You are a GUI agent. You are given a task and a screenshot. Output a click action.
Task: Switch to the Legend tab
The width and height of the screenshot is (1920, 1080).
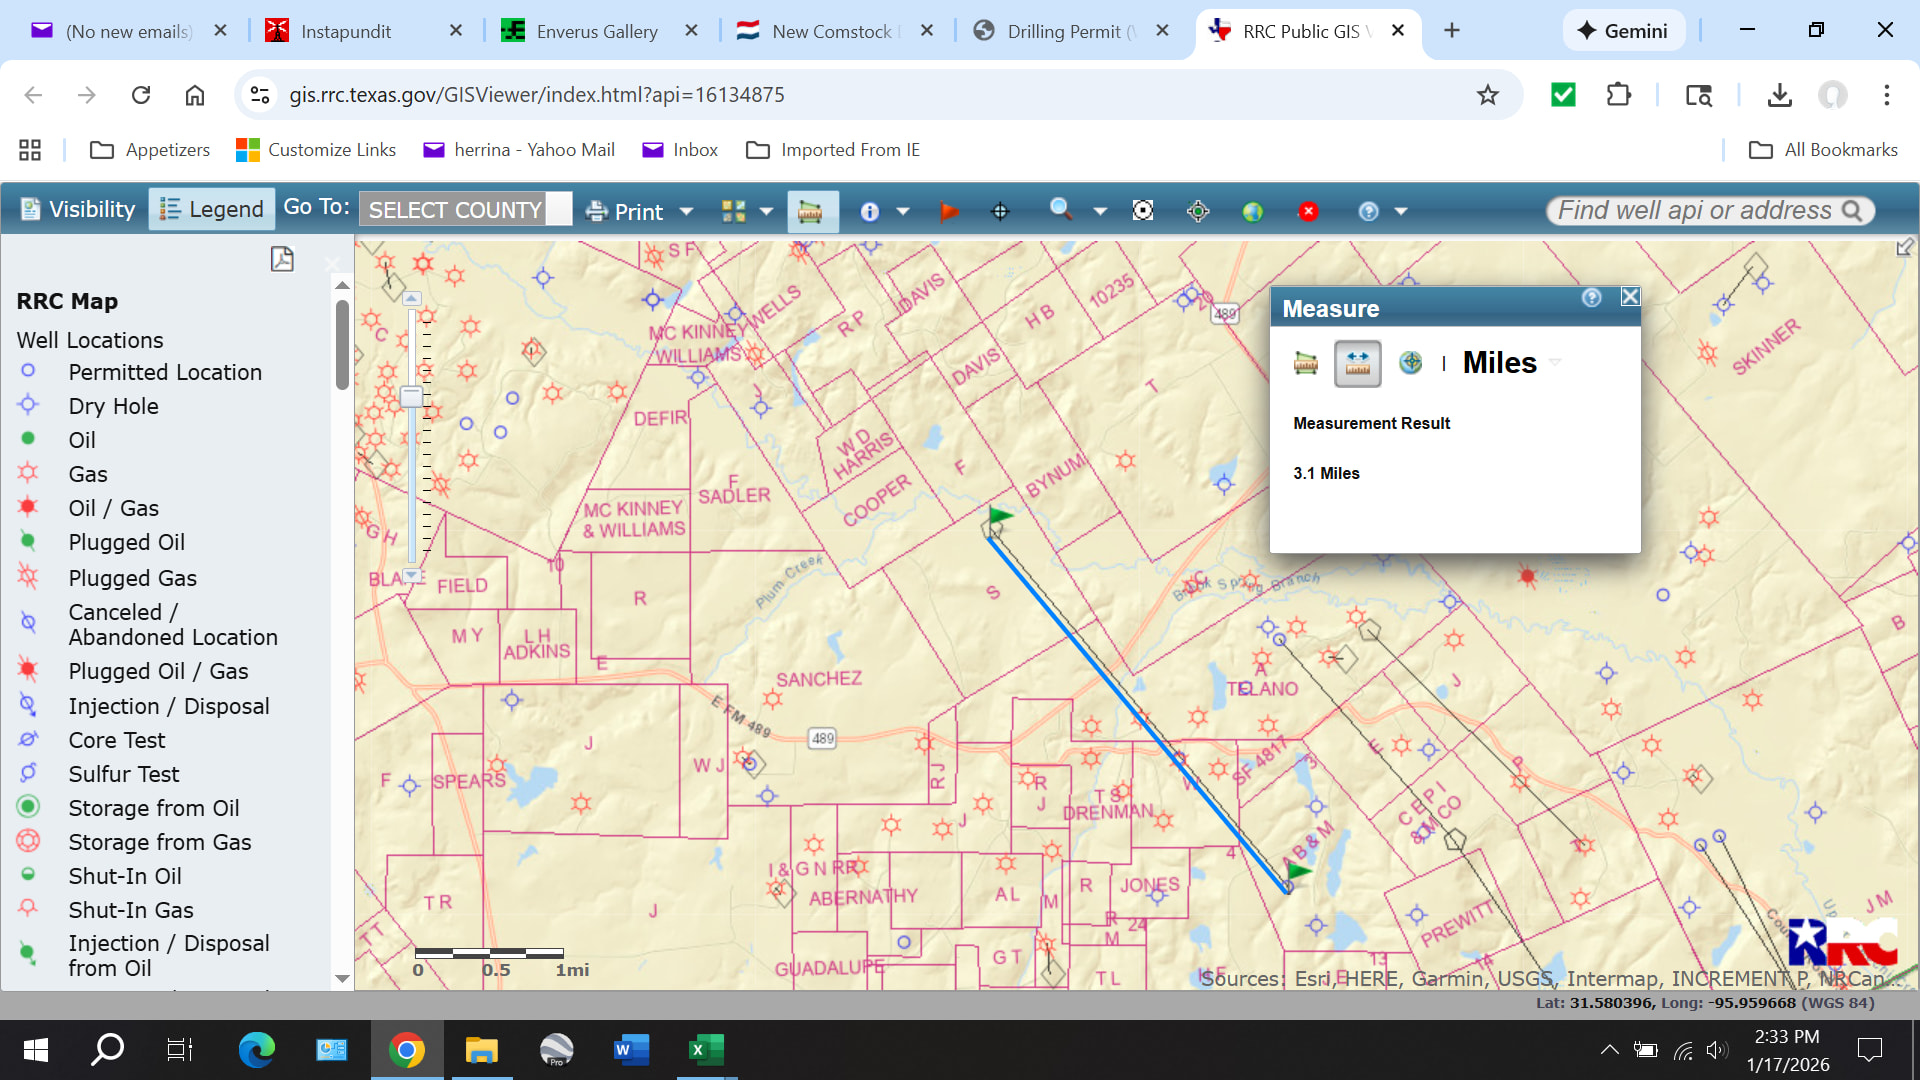pos(212,209)
